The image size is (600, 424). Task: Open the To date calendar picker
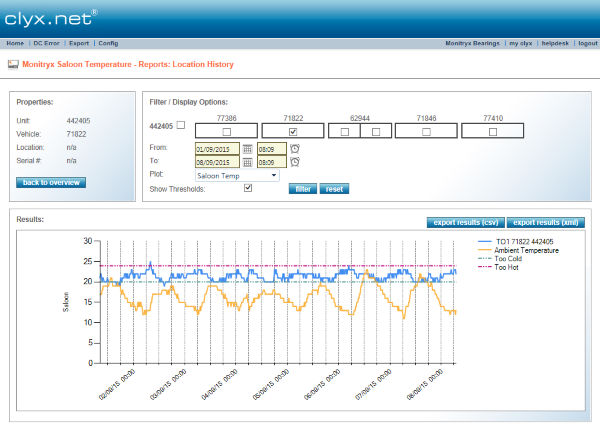(248, 162)
